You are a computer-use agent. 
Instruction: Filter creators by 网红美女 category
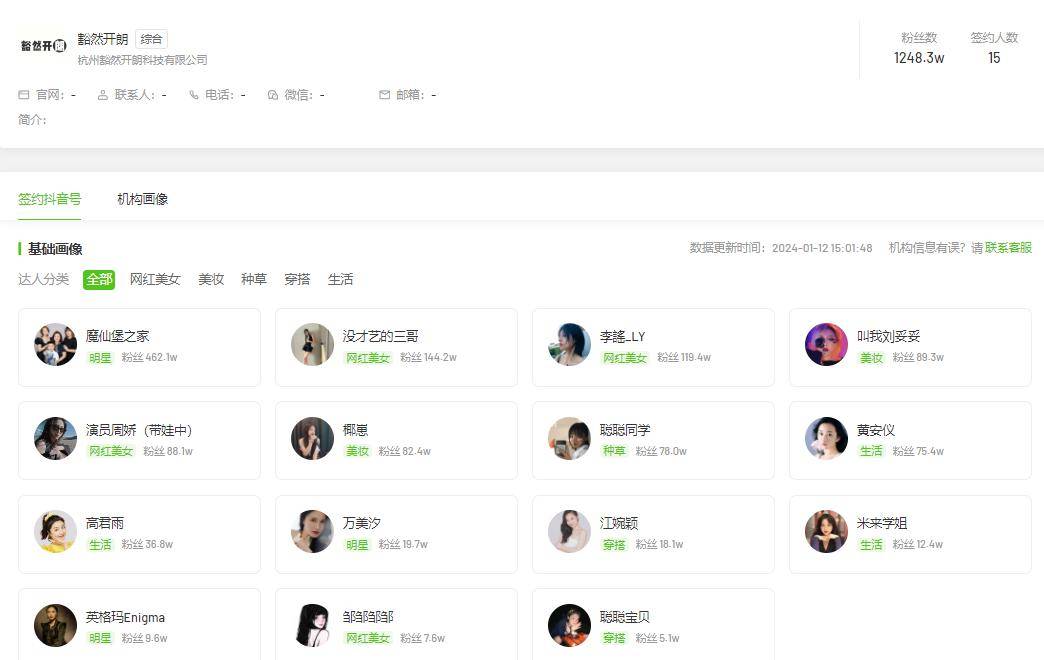point(155,280)
